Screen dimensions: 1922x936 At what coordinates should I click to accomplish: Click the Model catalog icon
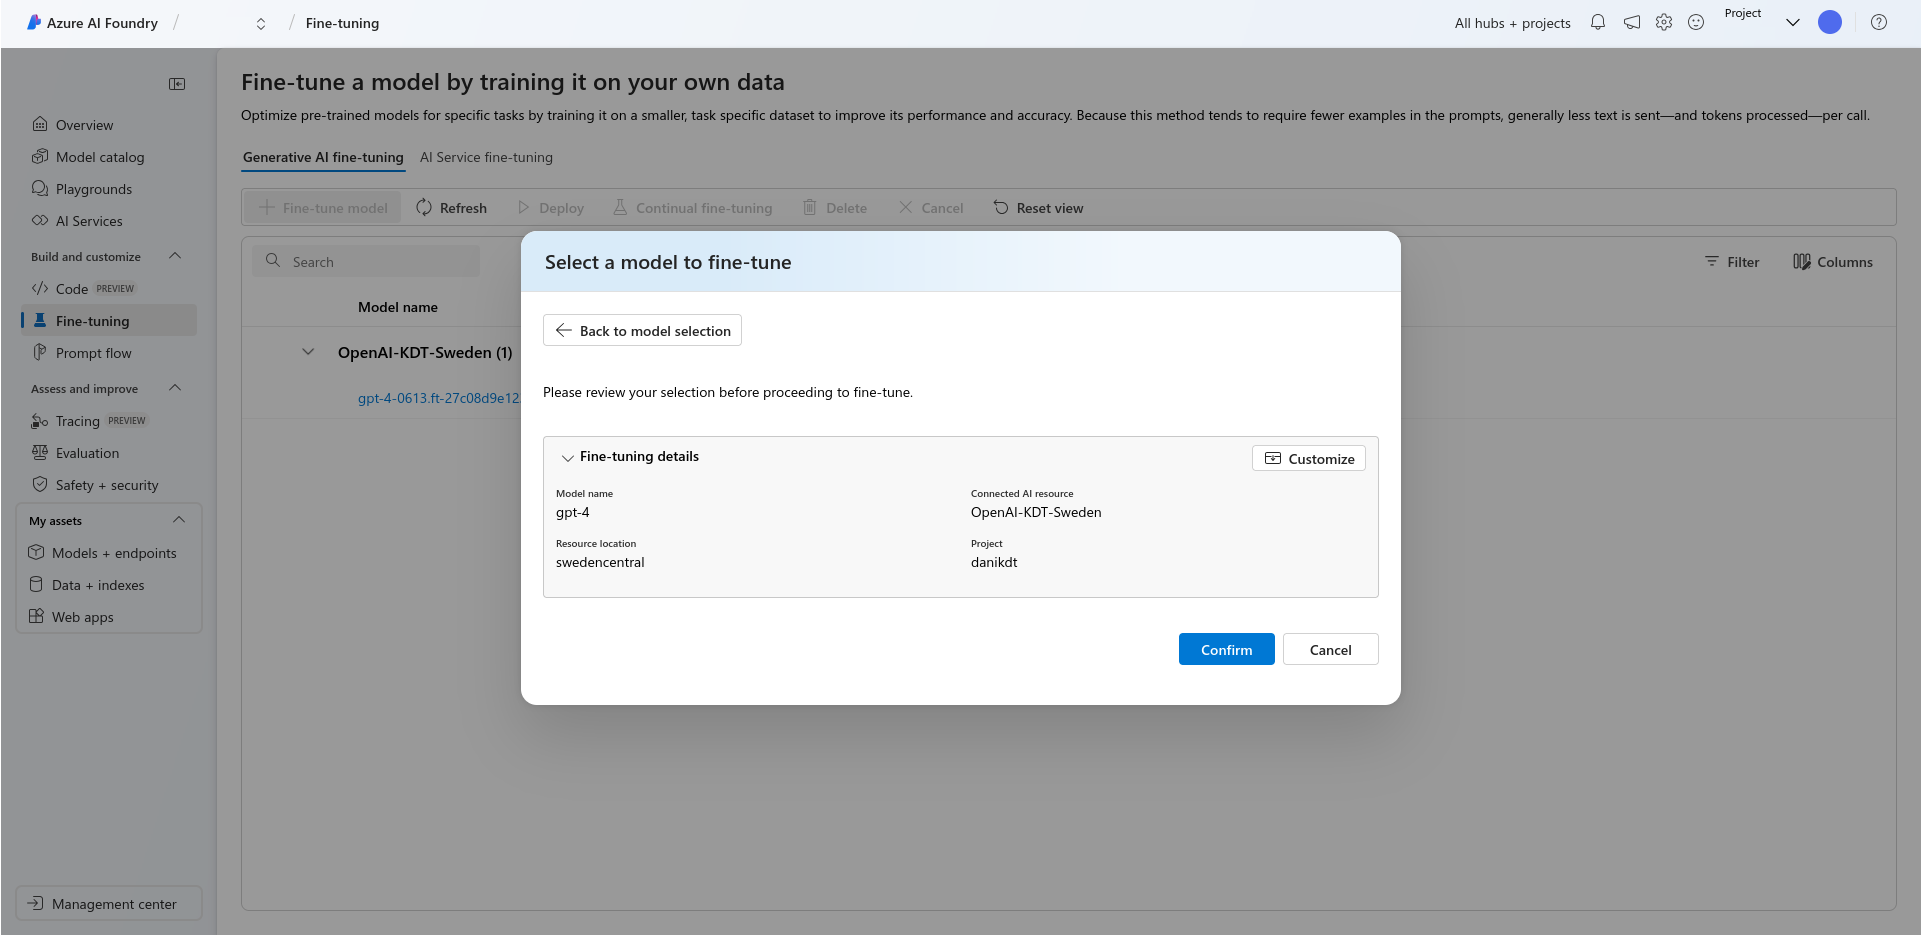(40, 157)
